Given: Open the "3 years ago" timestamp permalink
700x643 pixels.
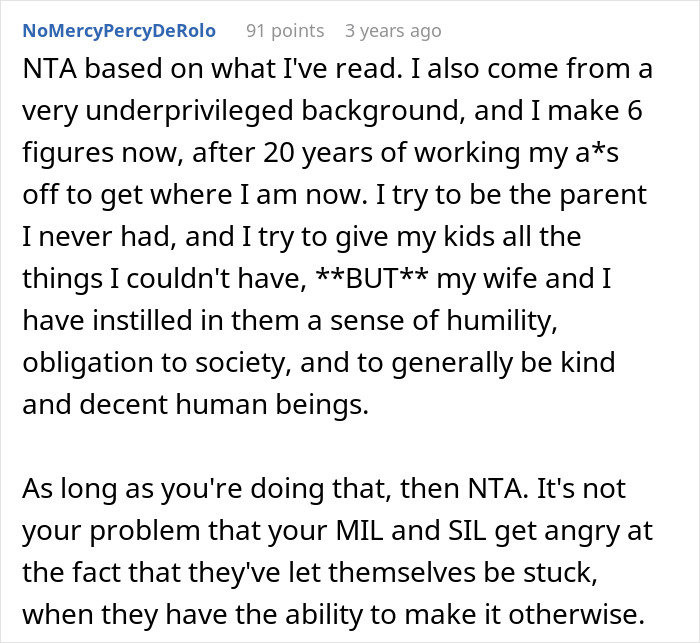Looking at the screenshot, I should pos(392,31).
